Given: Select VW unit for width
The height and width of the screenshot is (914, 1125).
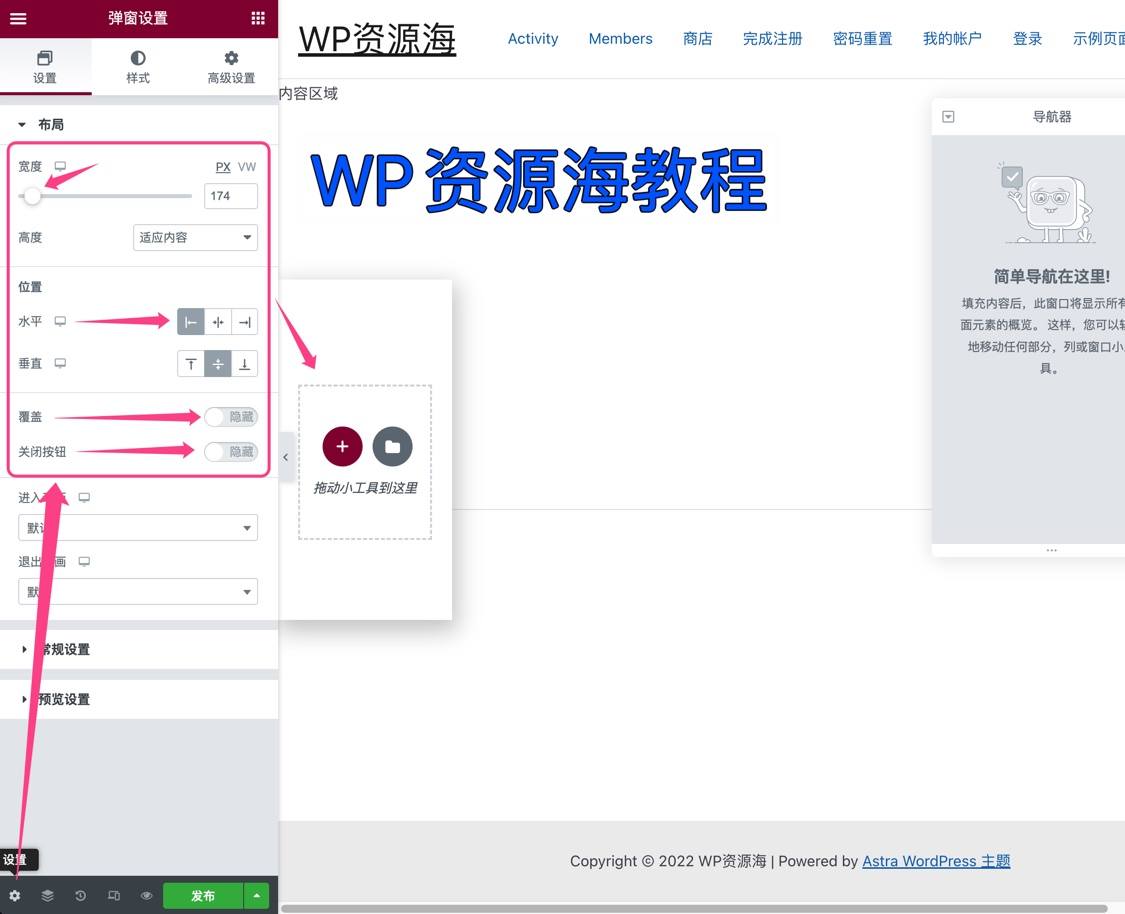Looking at the screenshot, I should (x=247, y=167).
